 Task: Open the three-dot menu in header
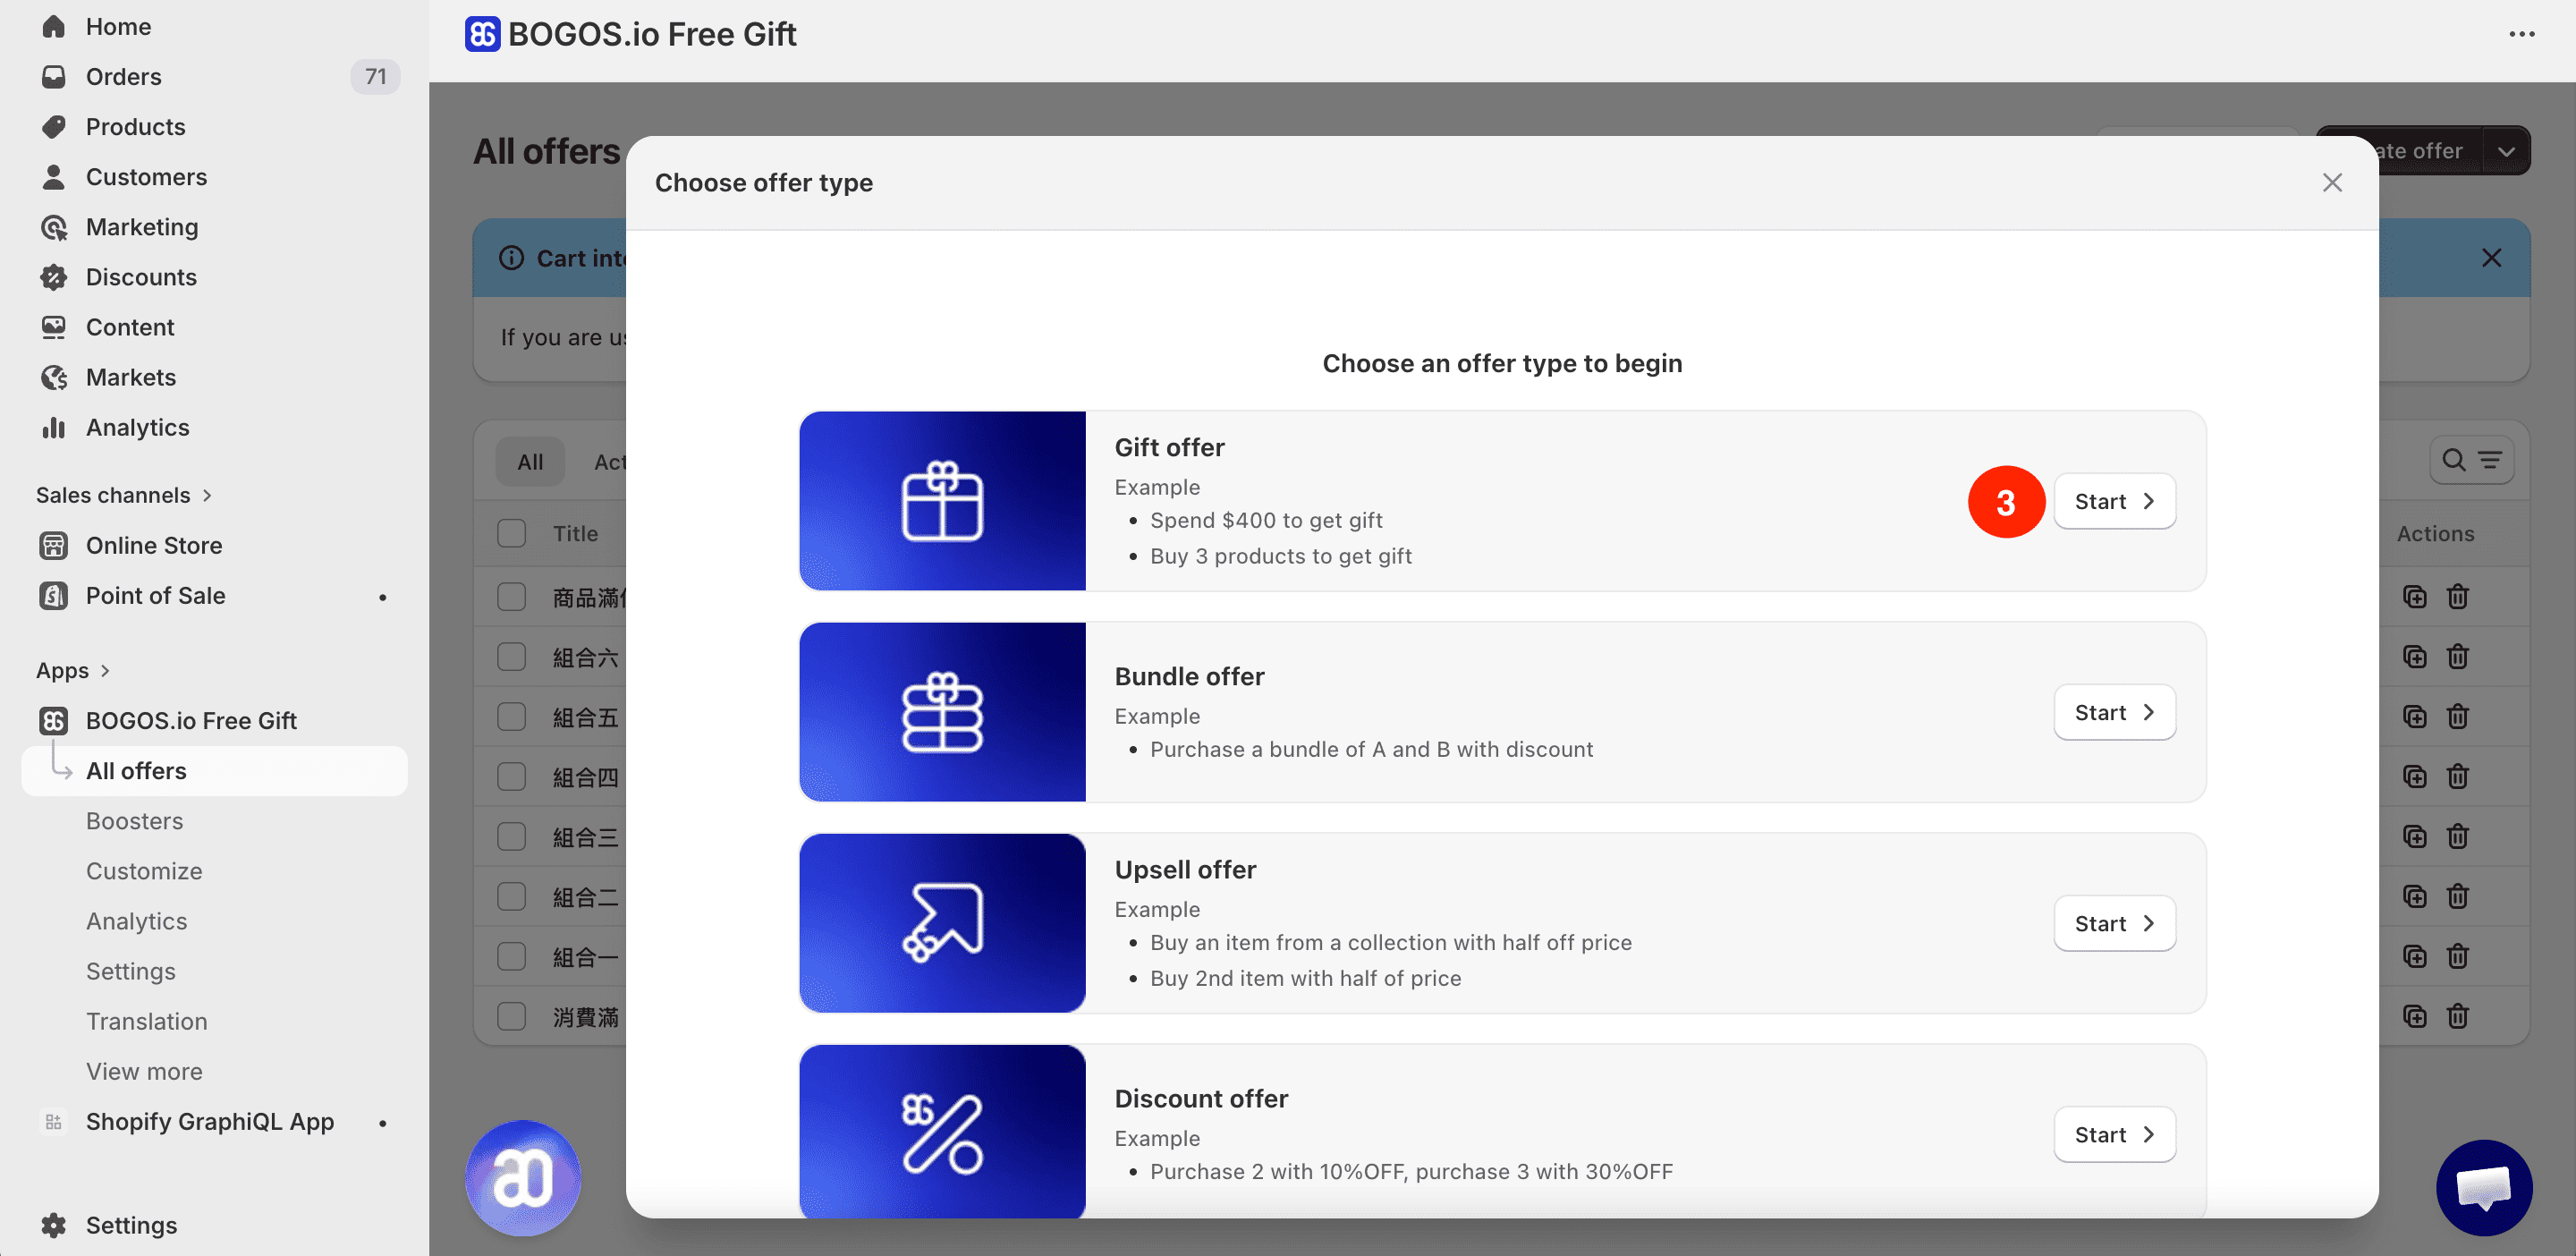(x=2521, y=34)
